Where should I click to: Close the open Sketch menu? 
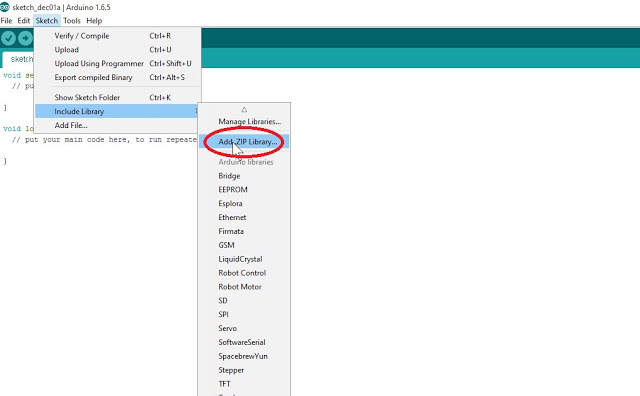click(x=47, y=20)
